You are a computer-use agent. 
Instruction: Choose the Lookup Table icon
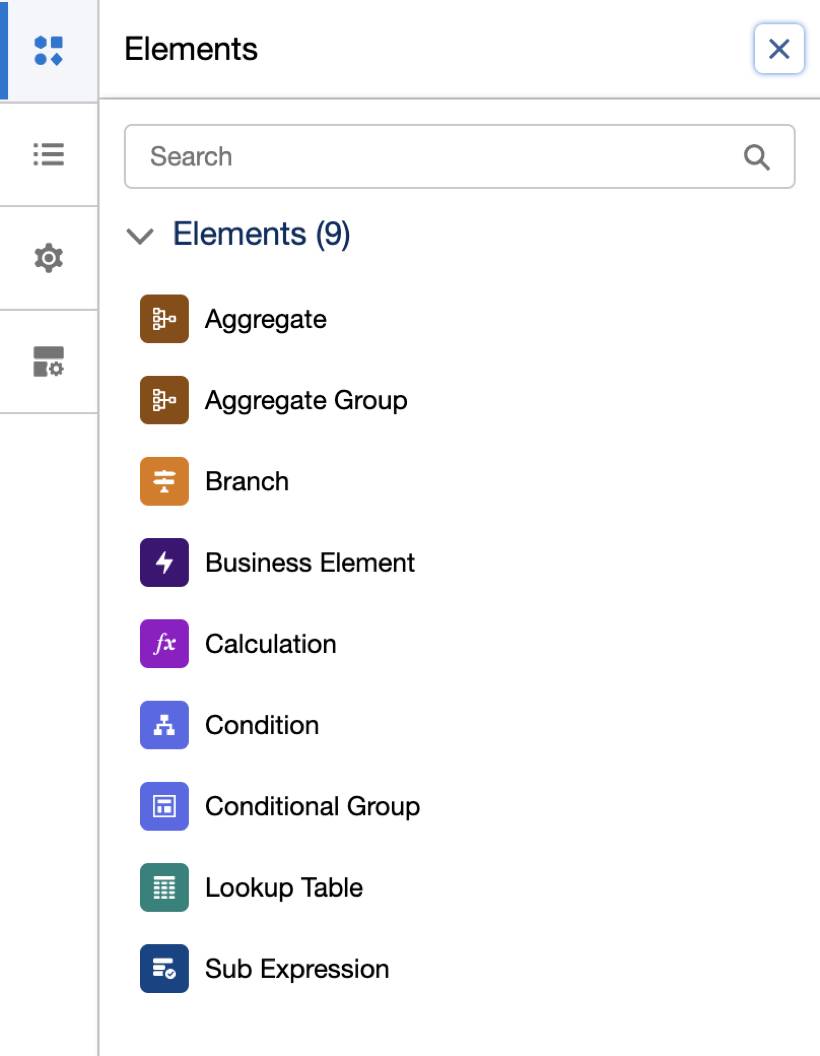click(x=164, y=887)
